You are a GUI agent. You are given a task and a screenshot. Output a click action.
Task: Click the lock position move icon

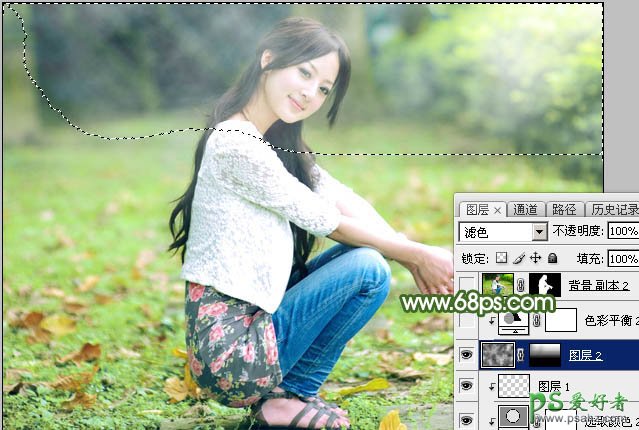536,258
